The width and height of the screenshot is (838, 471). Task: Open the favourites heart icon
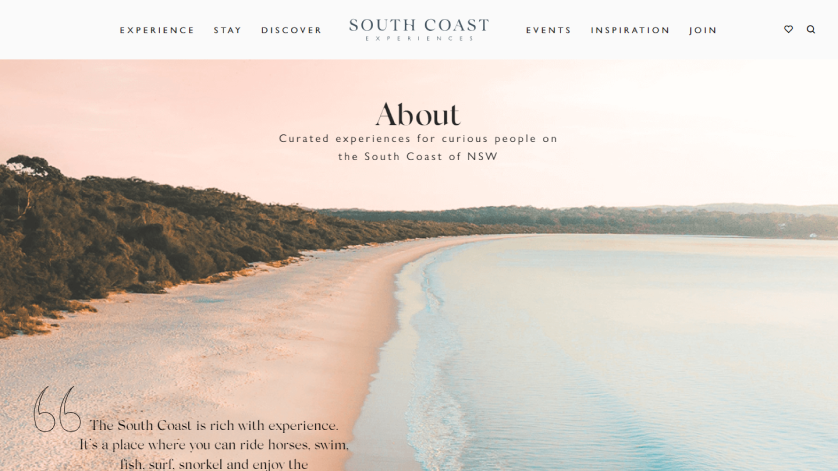click(x=788, y=29)
